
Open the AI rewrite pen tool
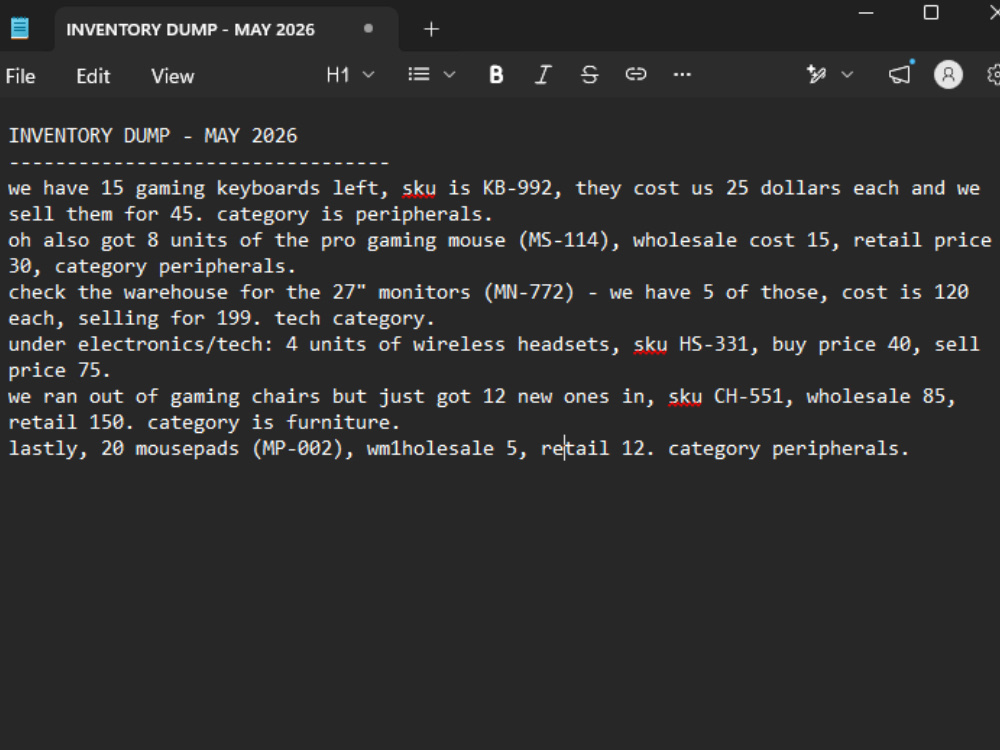pos(816,75)
